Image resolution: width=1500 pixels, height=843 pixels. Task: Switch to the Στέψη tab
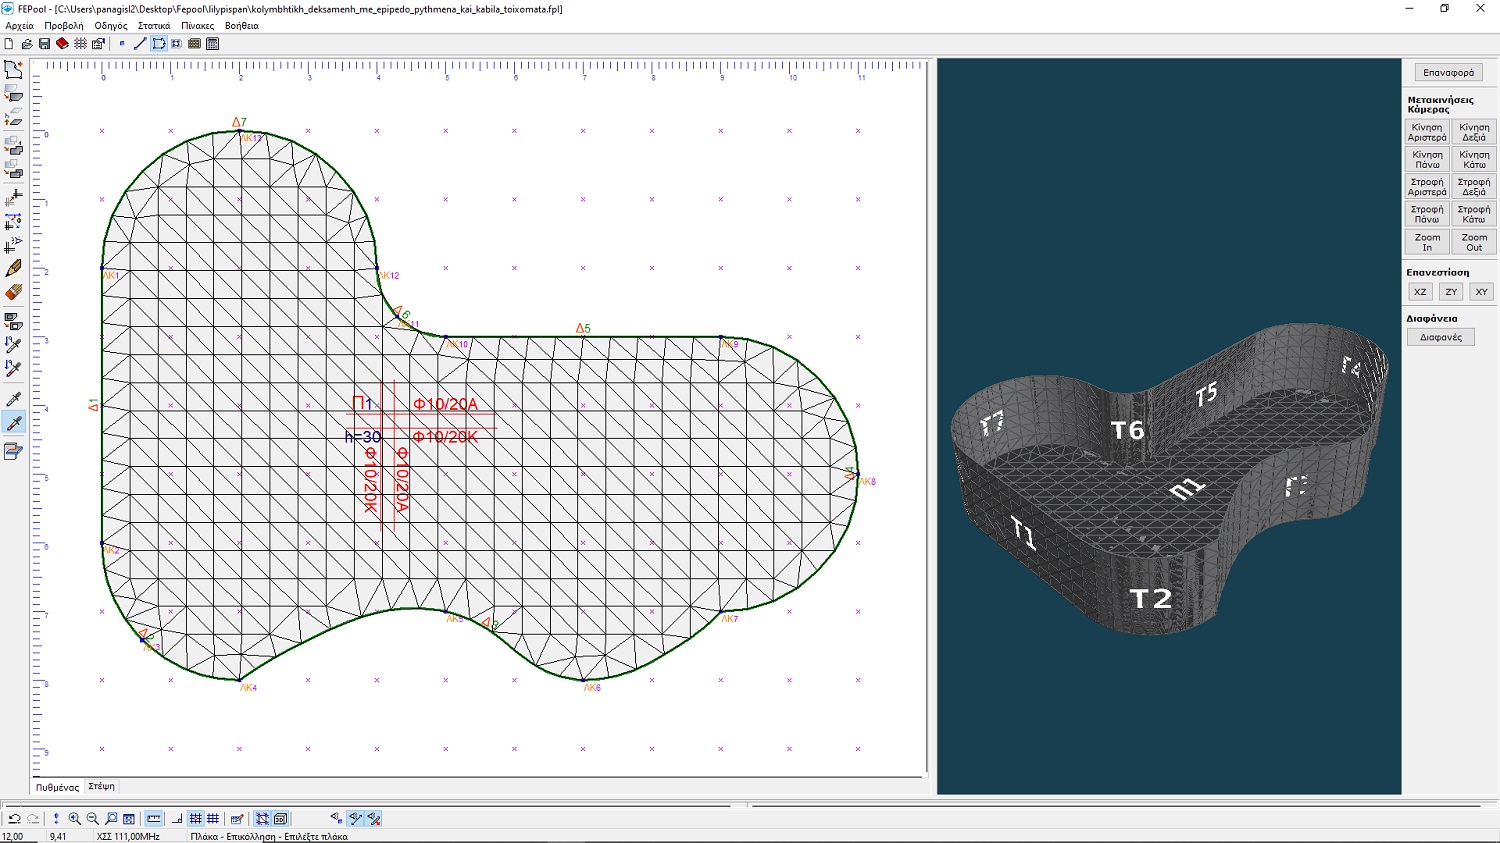tap(101, 787)
